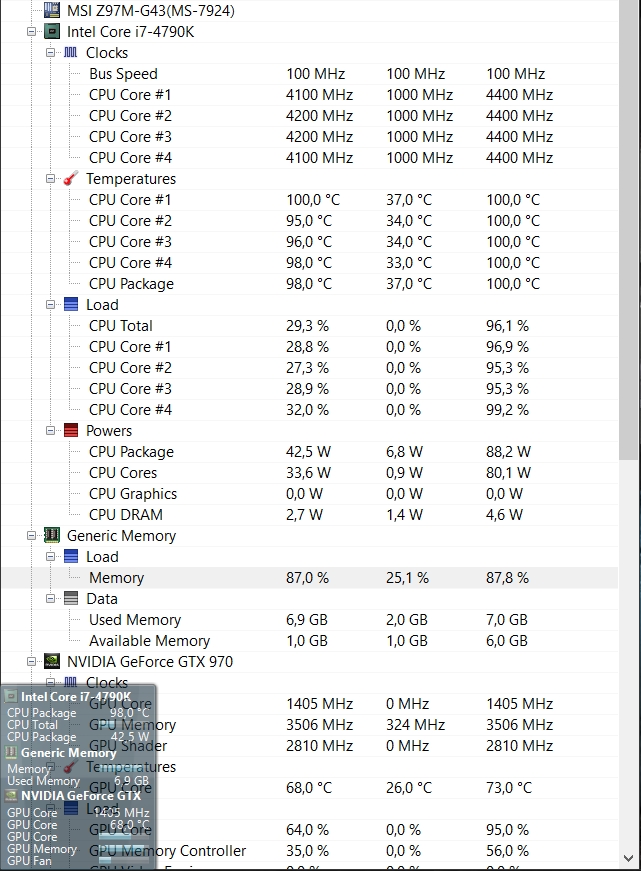This screenshot has width=641, height=871.
Task: Click the Intel Core i7-4790K processor chip icon
Action: (52, 32)
